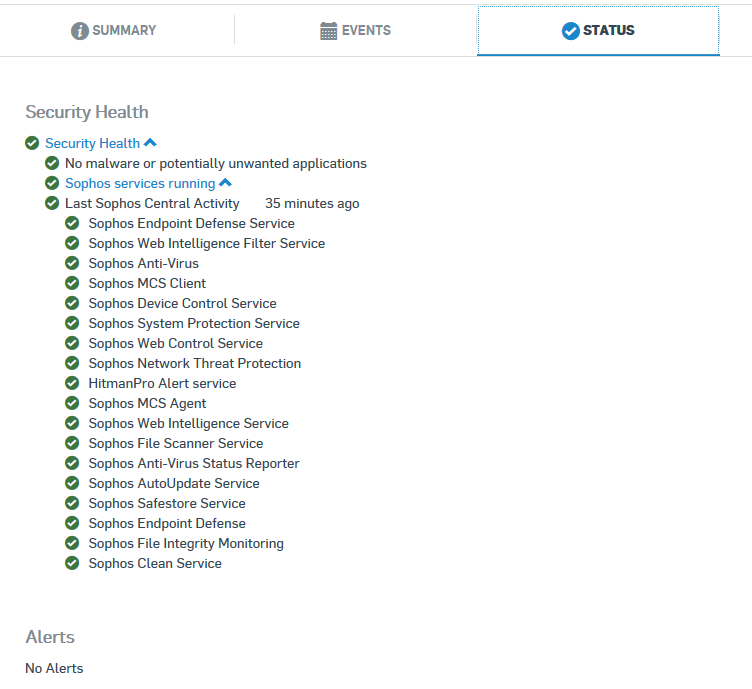Select Sophos Network Threat Protection entry
This screenshot has width=752, height=689.
pyautogui.click(x=195, y=363)
